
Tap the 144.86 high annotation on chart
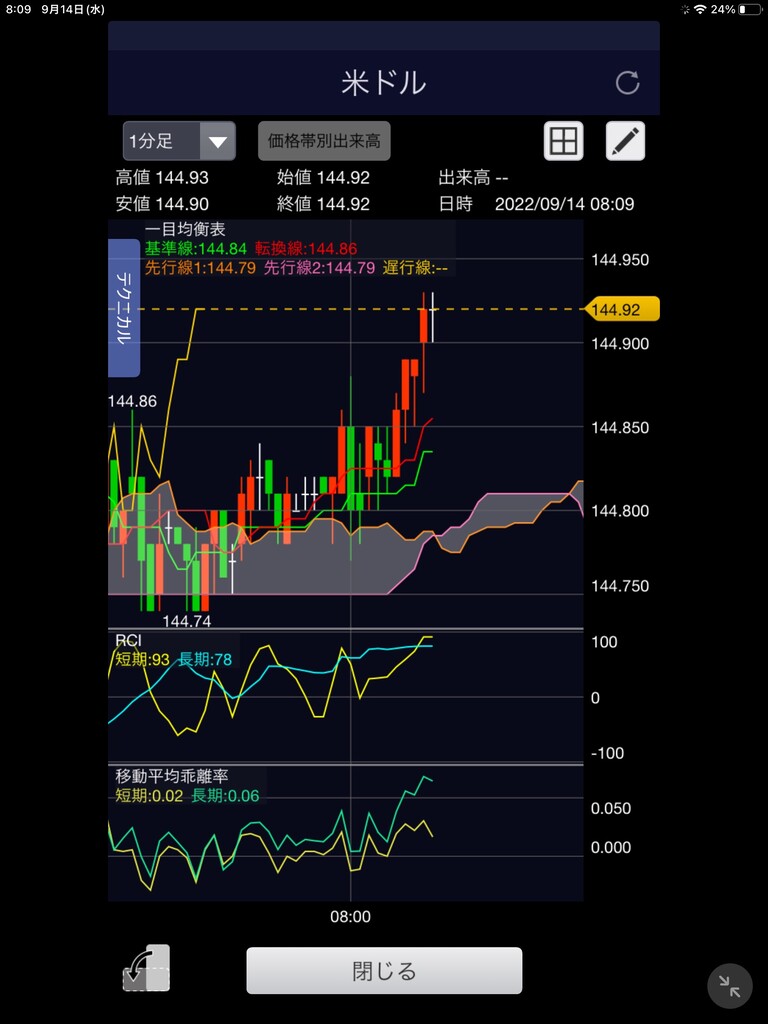[x=133, y=401]
